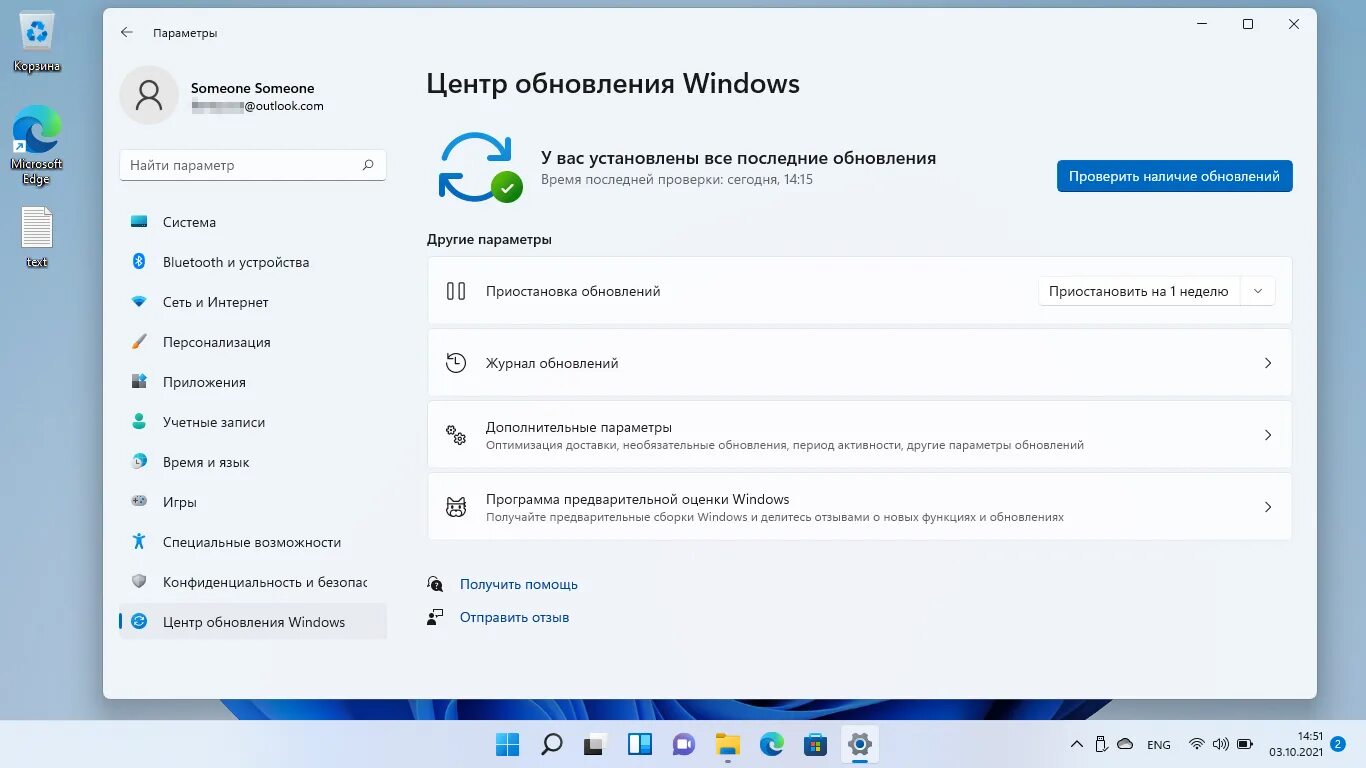Open the Windows Start button
The height and width of the screenshot is (768, 1366).
pyautogui.click(x=508, y=744)
